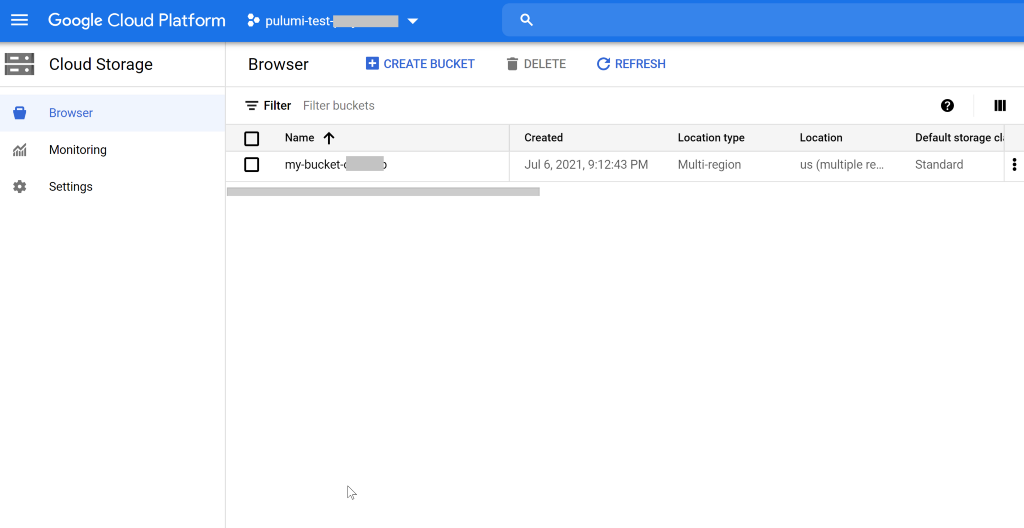Click the trash can icon
The height and width of the screenshot is (528, 1024).
click(512, 64)
